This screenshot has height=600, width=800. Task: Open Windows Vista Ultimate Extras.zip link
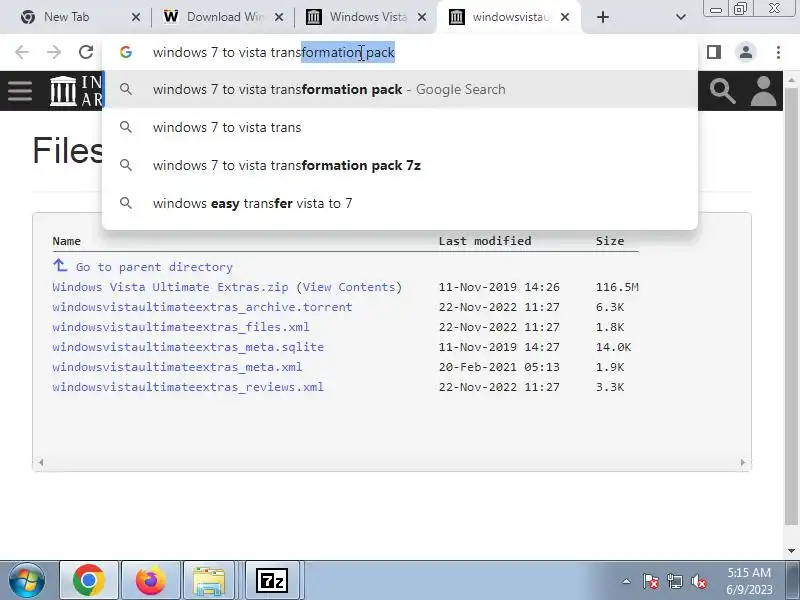[x=170, y=287]
